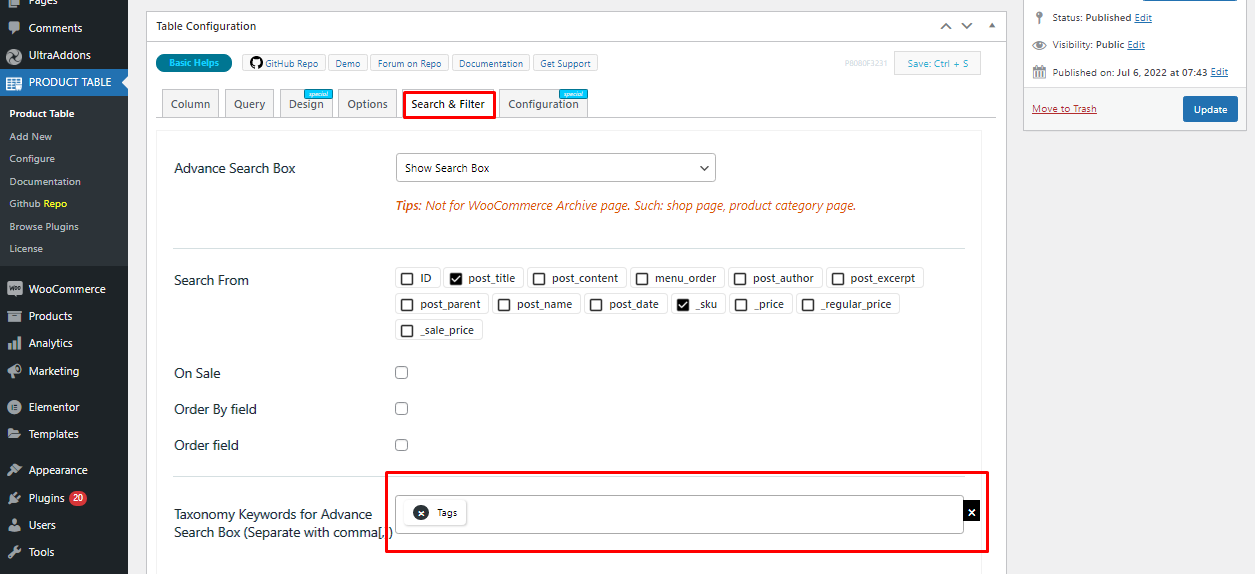The image size is (1255, 574).
Task: Click the Plugins update count badge 20
Action: point(78,498)
